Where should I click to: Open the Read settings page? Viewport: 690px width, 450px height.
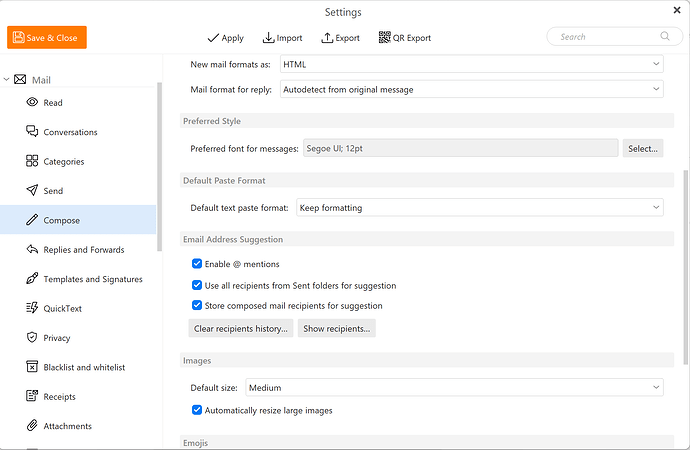[78, 102]
